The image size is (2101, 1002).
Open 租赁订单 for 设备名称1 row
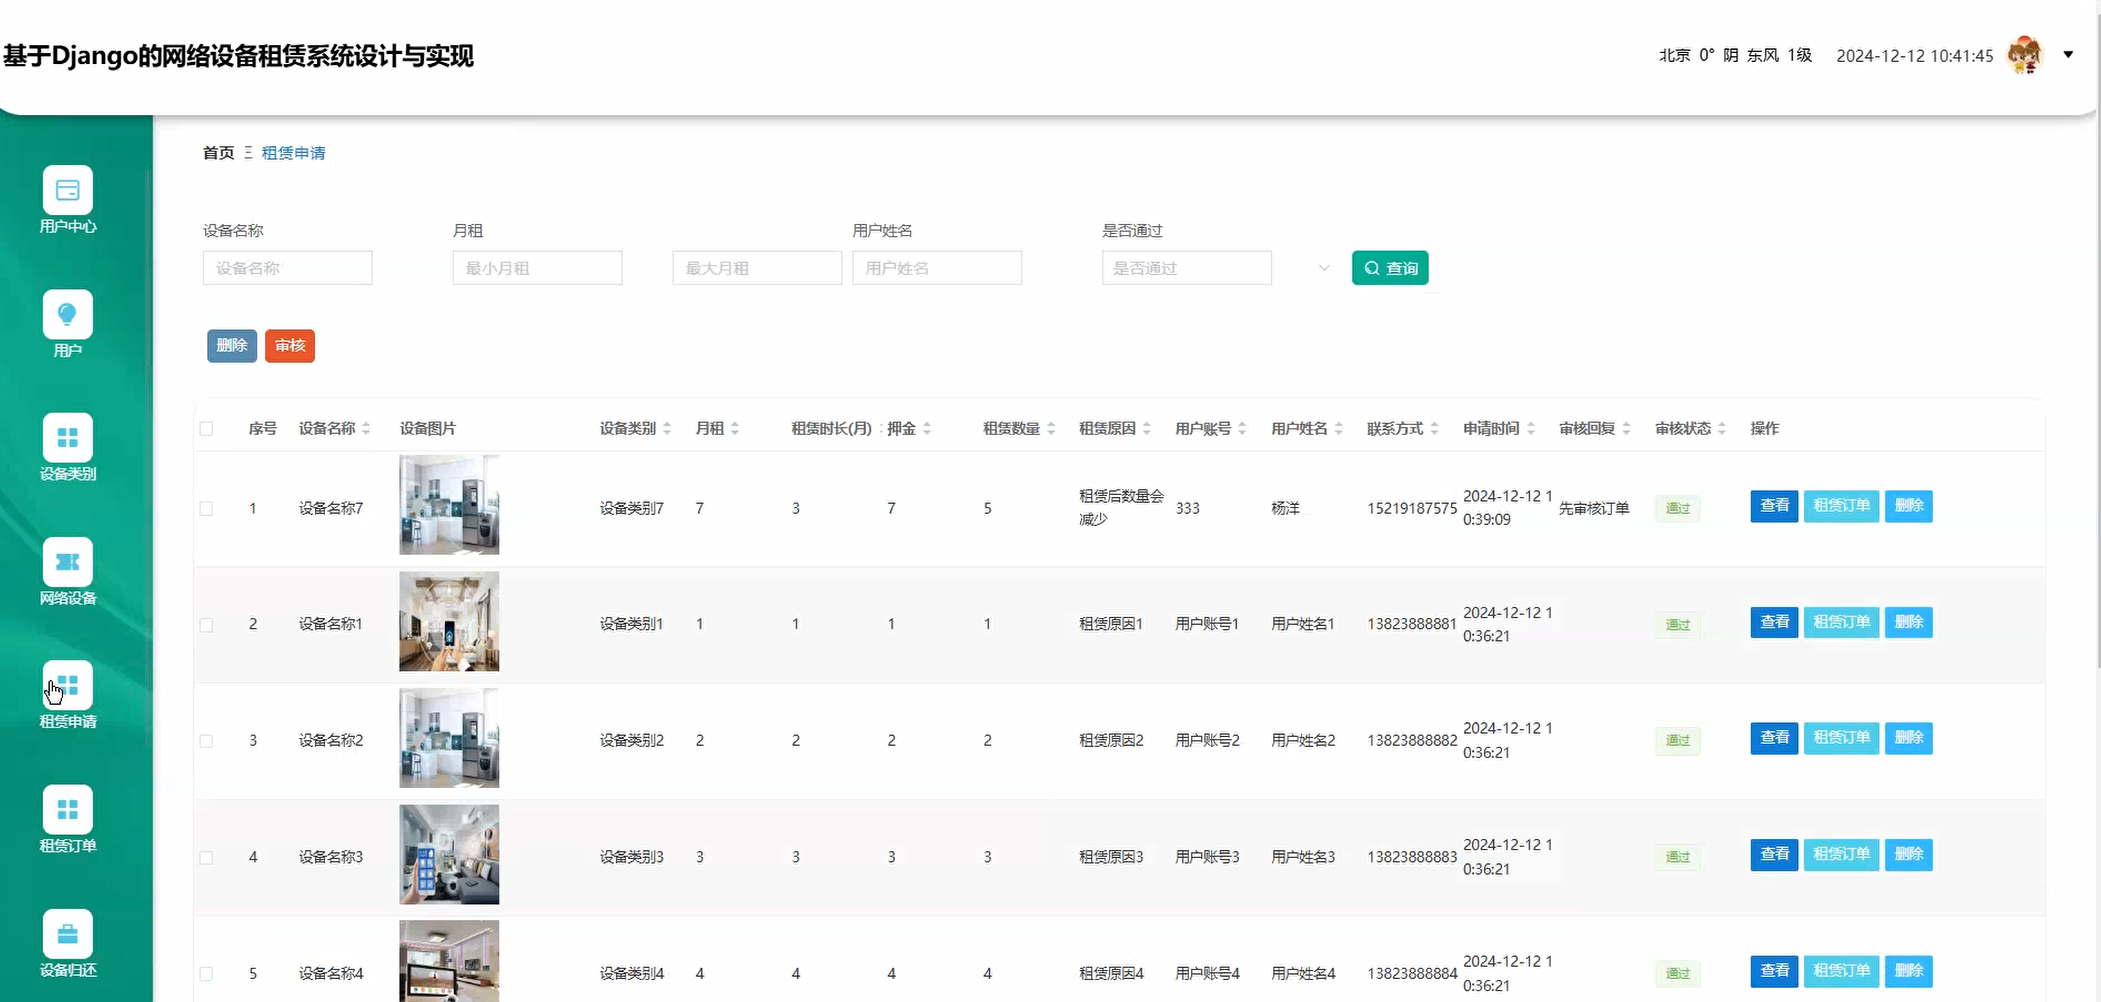tap(1841, 622)
